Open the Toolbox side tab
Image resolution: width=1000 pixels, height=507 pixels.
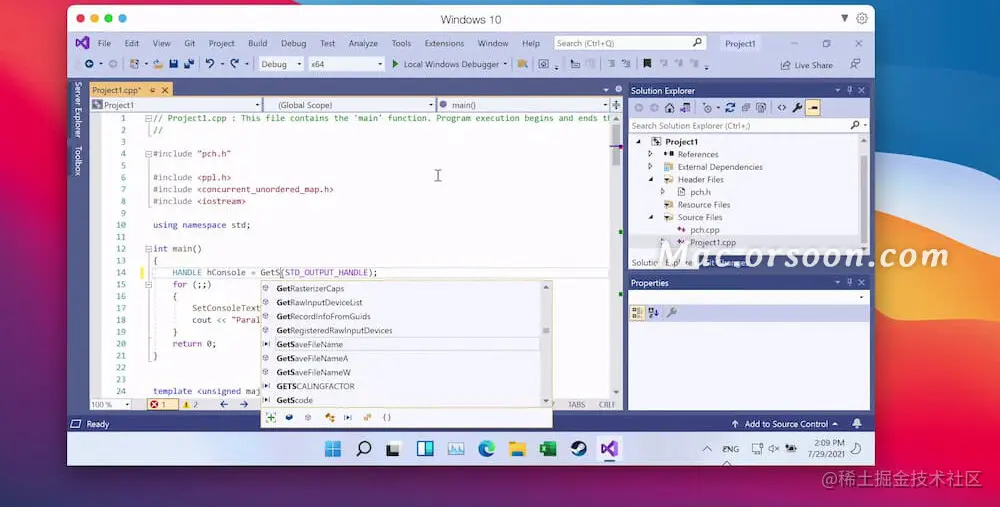point(78,160)
